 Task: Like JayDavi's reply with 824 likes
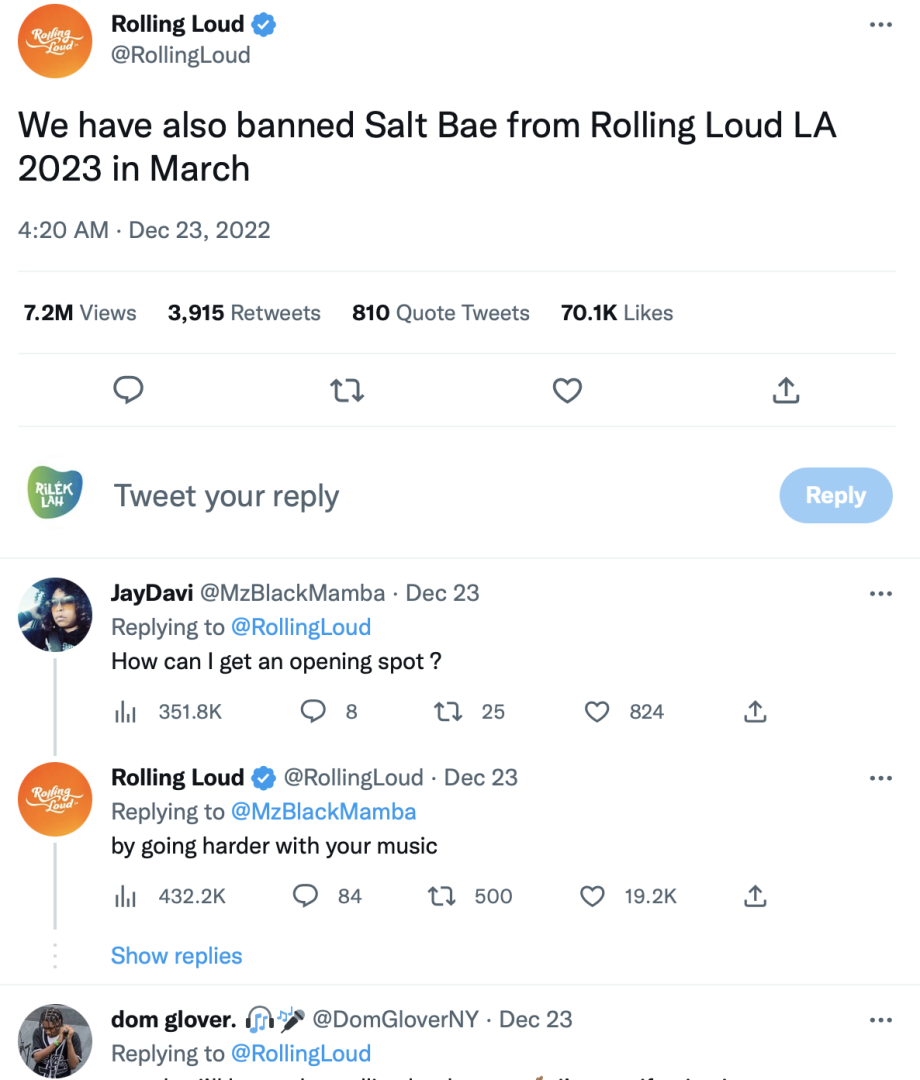coord(597,712)
